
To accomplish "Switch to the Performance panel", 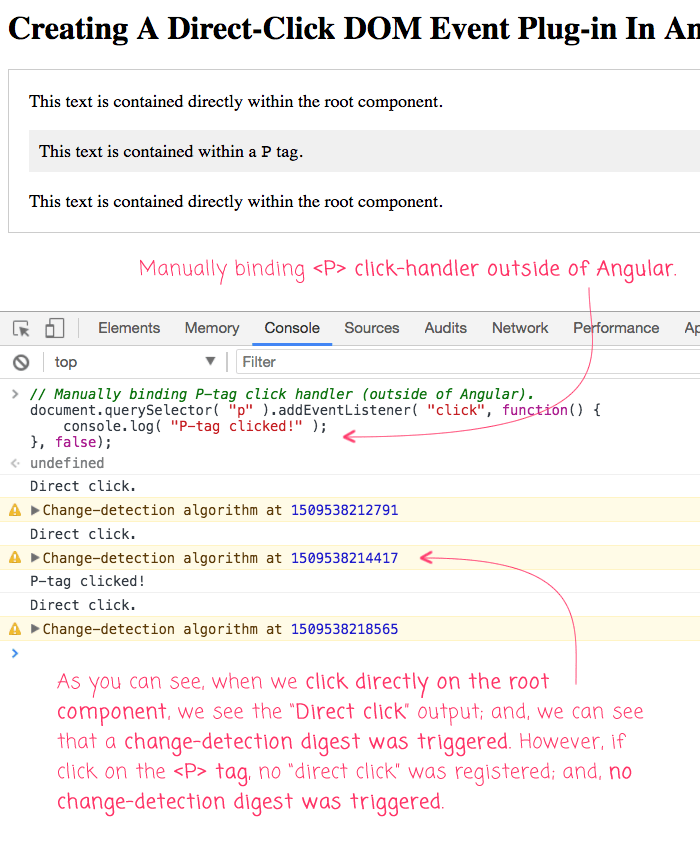I will click(616, 328).
